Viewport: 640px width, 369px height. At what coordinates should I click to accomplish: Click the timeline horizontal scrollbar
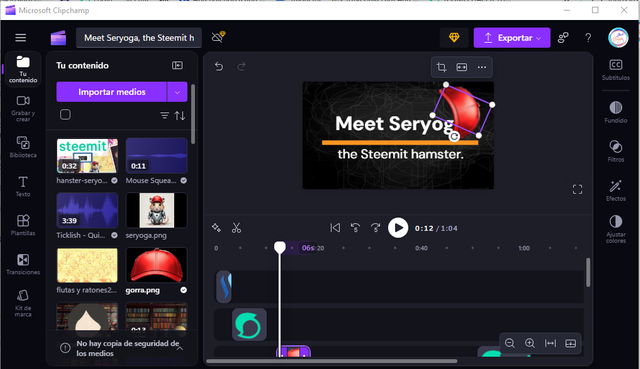(x=331, y=361)
